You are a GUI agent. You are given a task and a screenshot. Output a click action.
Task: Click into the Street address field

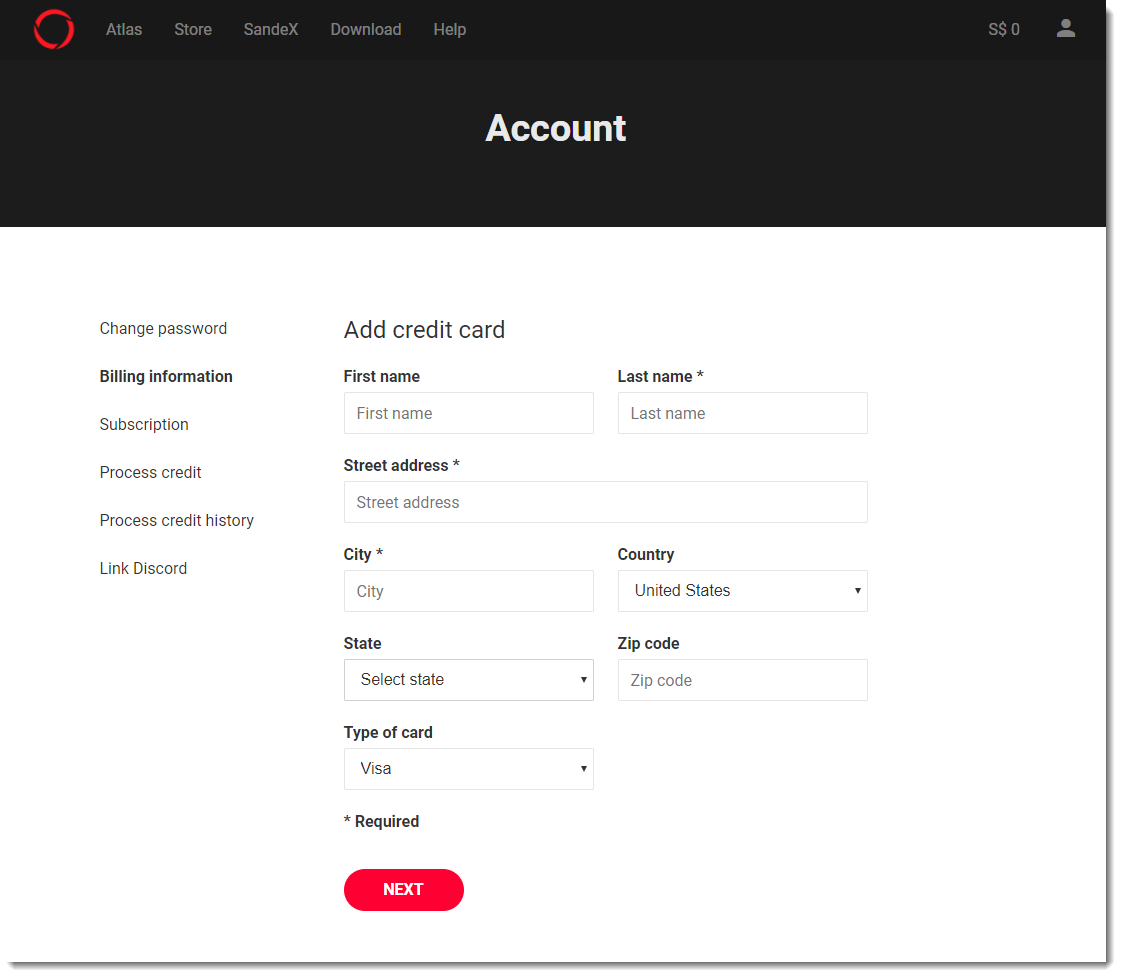[605, 502]
